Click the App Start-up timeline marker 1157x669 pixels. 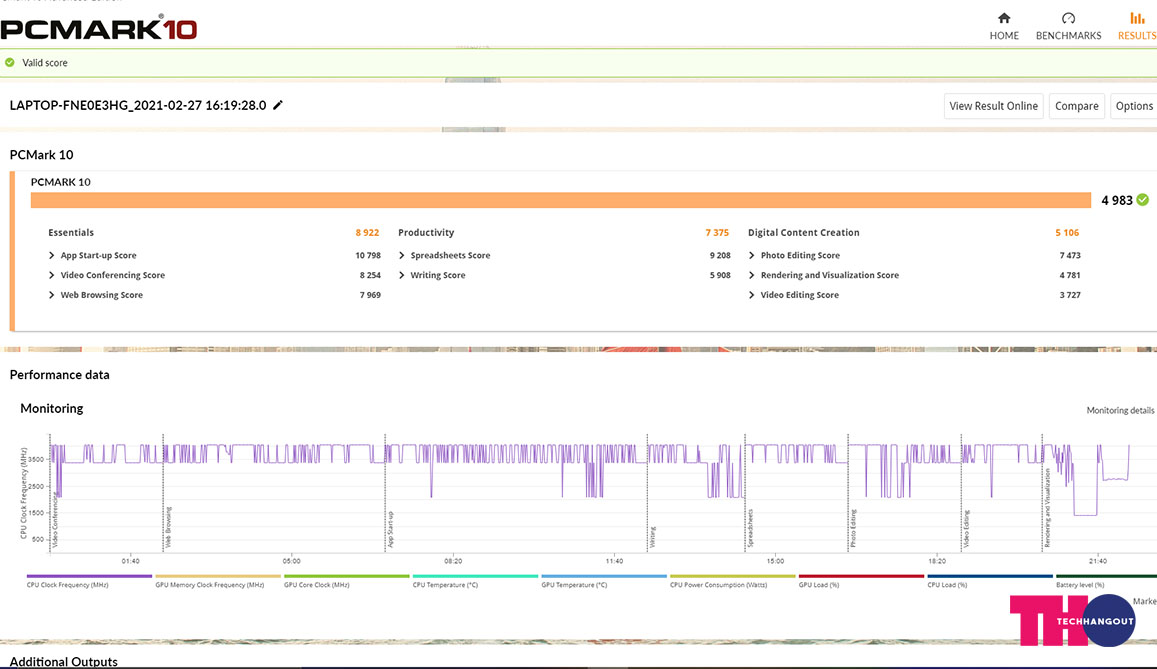point(390,529)
